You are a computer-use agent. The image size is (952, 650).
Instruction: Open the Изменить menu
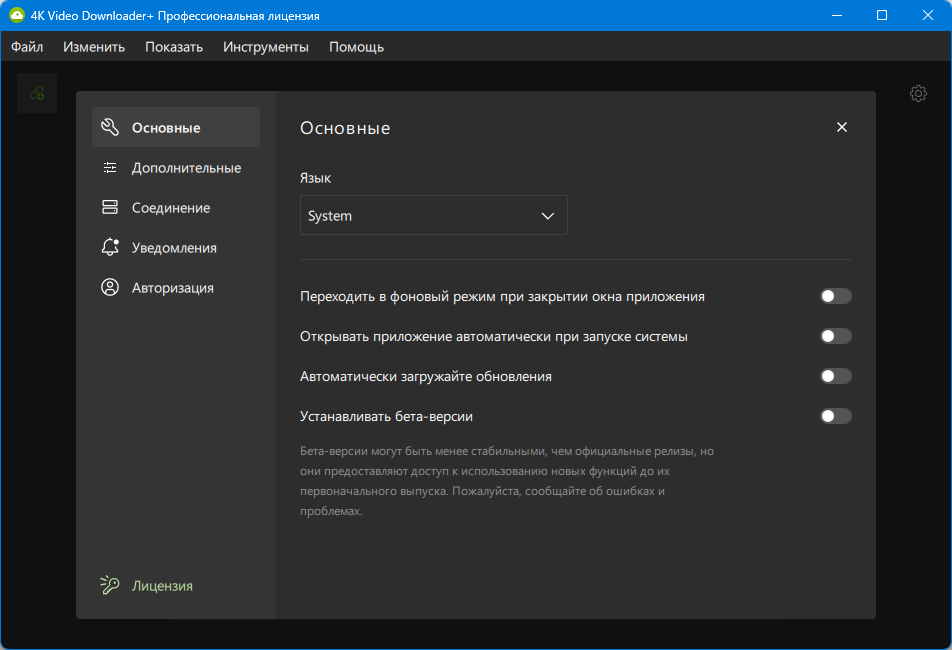(94, 47)
